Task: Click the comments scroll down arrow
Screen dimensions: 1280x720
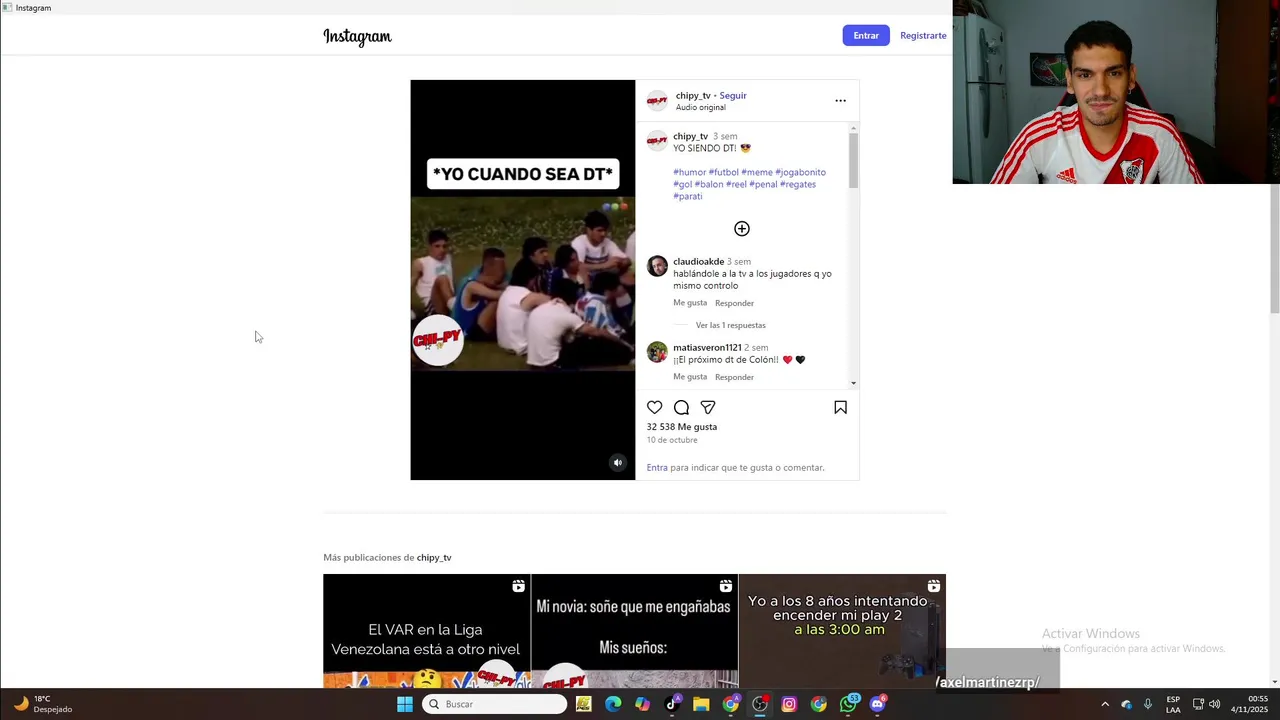Action: [853, 383]
